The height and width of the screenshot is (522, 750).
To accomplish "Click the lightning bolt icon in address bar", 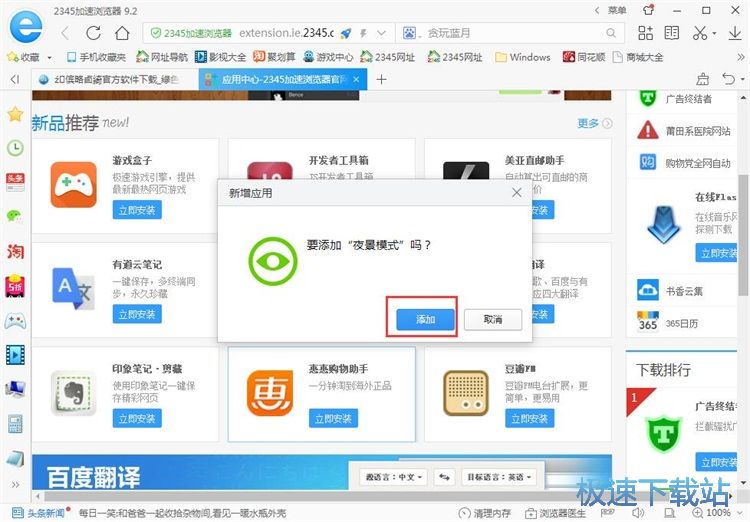I will [364, 33].
